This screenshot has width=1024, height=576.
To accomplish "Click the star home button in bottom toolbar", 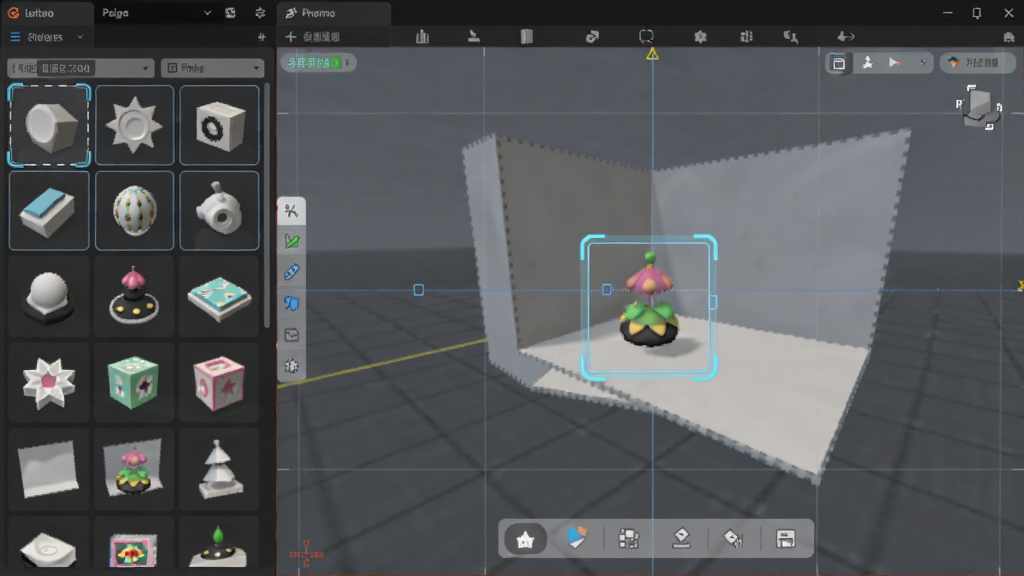I will (525, 539).
